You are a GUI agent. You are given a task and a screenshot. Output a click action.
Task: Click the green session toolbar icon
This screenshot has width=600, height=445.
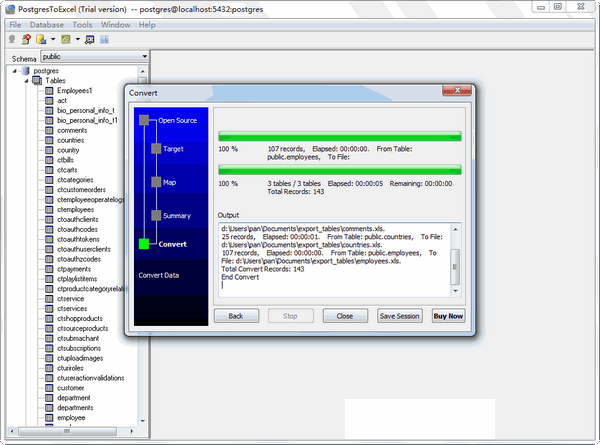(x=66, y=39)
